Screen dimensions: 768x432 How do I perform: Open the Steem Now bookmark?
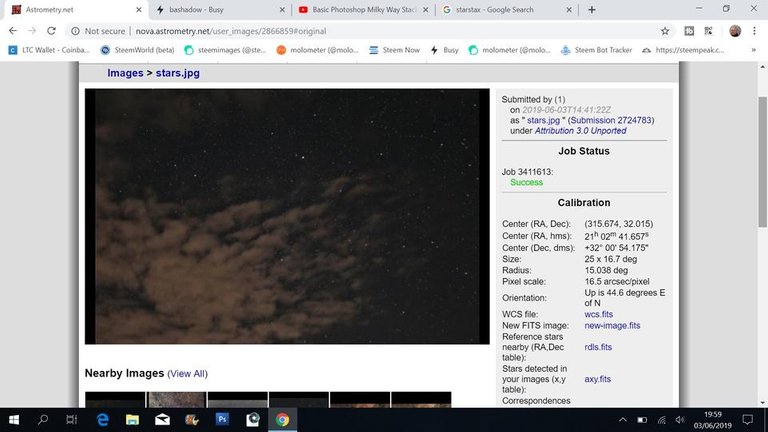click(394, 50)
